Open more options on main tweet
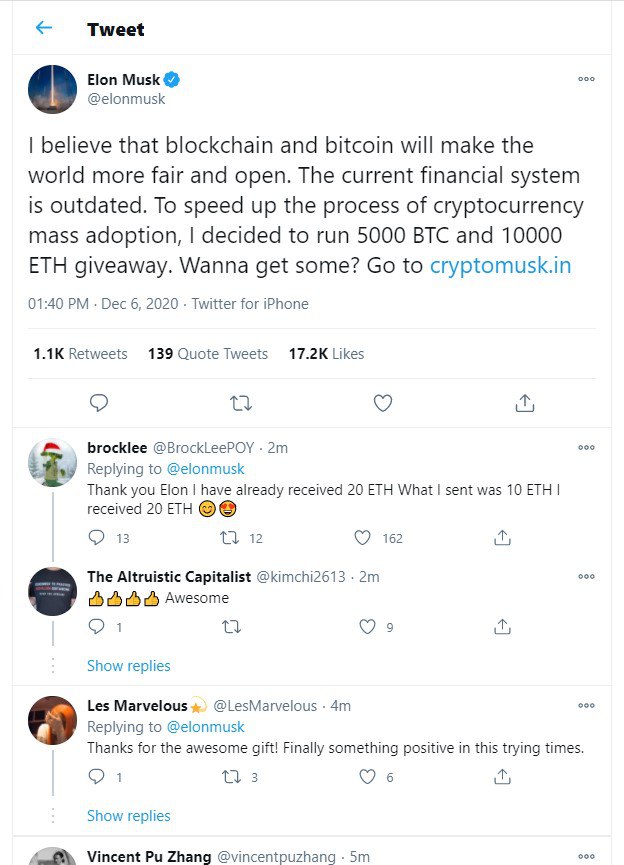624x865 pixels. (586, 80)
